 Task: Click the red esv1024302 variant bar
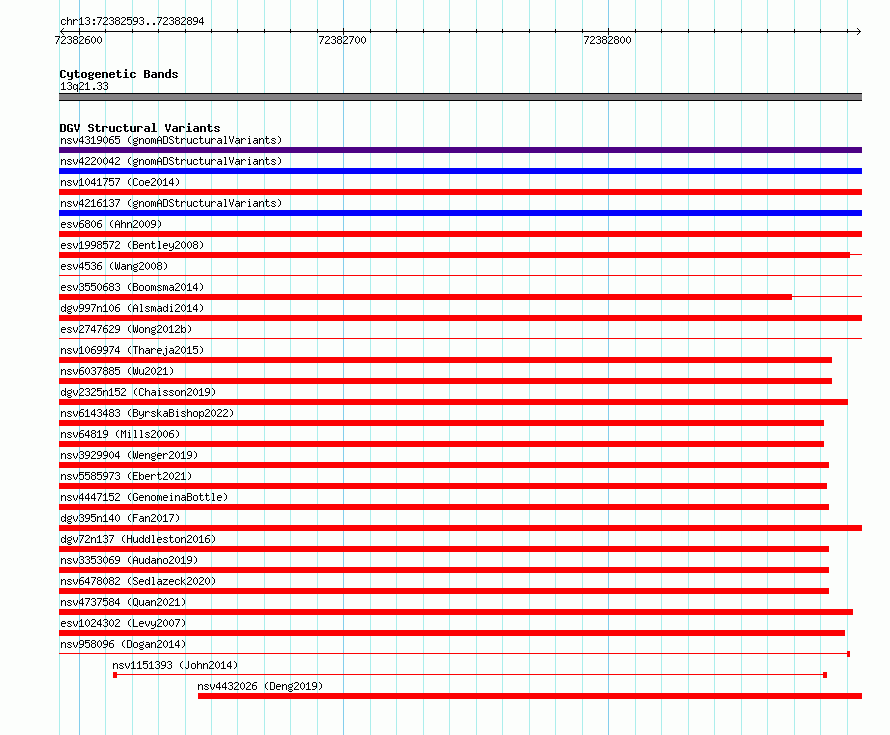point(452,633)
